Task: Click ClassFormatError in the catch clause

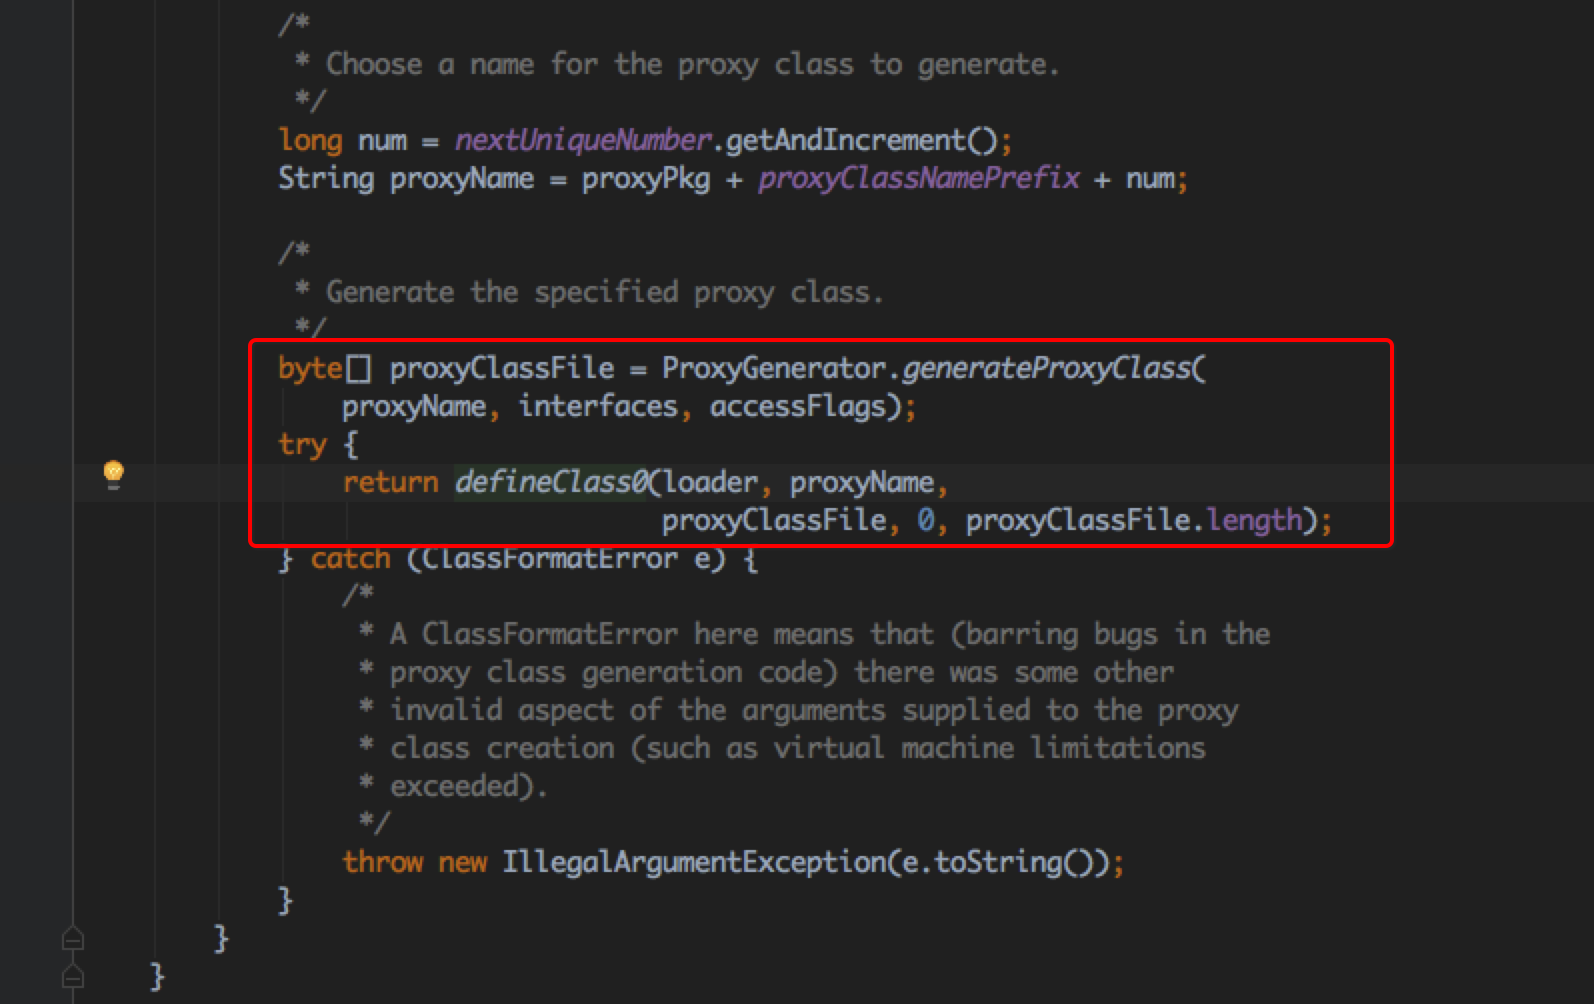Action: [550, 558]
